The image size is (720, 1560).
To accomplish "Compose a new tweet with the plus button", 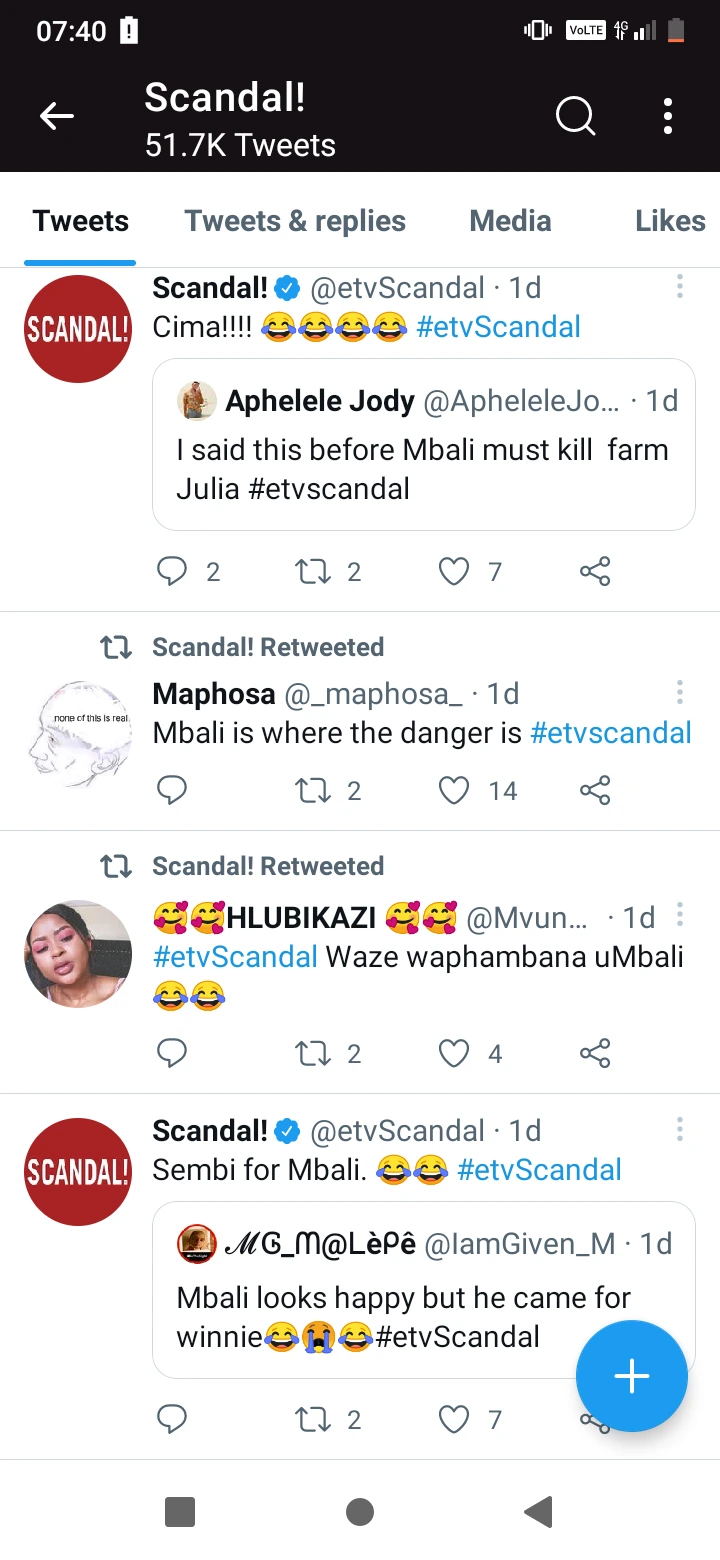I will point(632,1377).
